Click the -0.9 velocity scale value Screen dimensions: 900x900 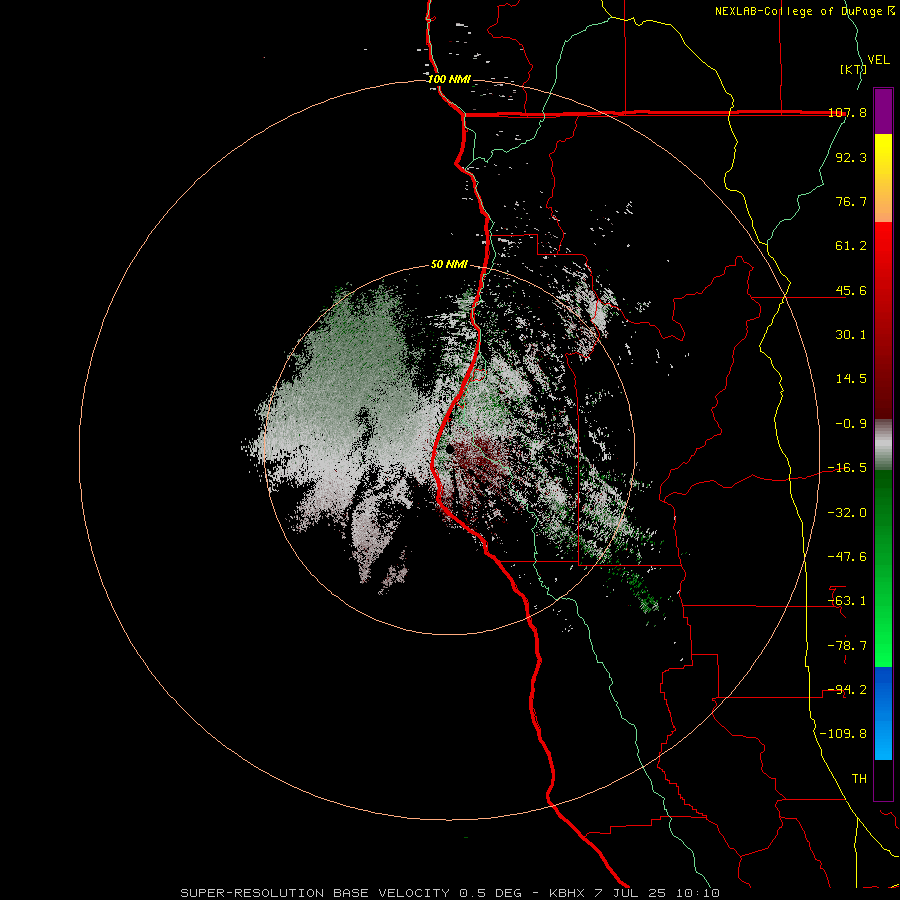pos(851,424)
